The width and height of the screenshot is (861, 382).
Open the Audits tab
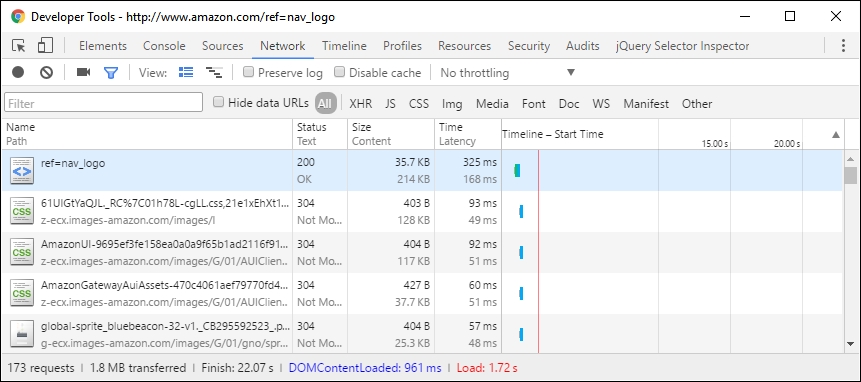583,46
